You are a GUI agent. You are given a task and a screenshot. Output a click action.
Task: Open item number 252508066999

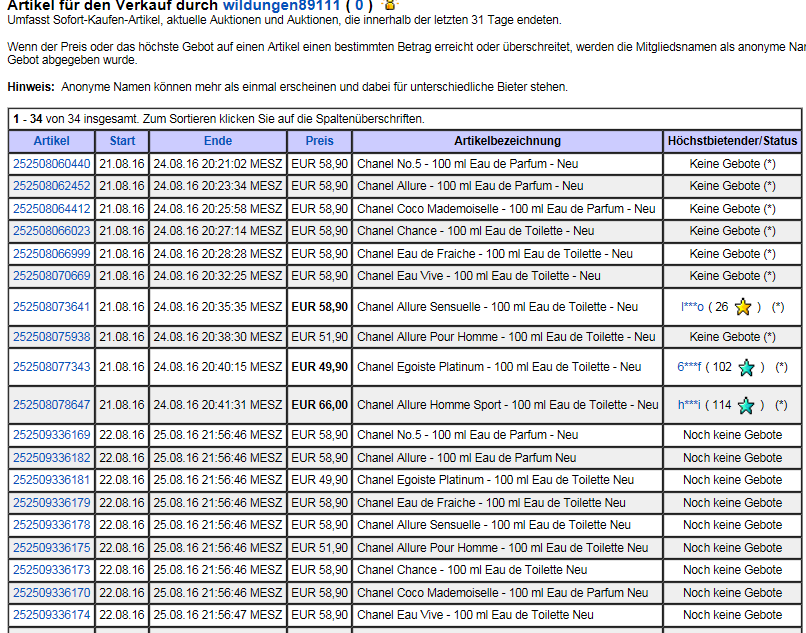[51, 254]
